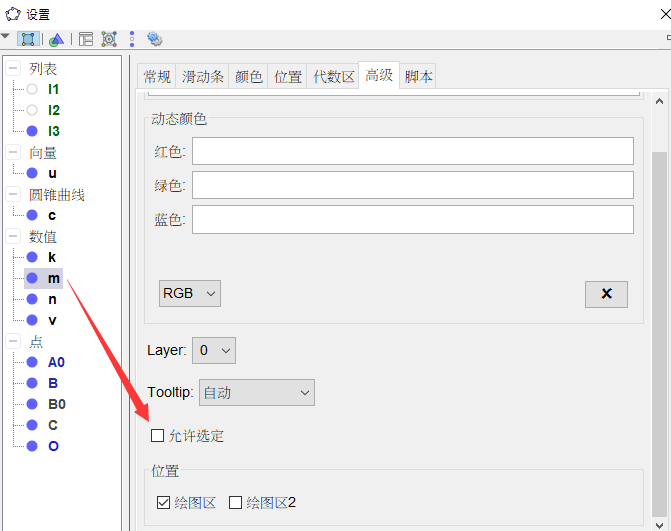671x531 pixels.
Task: Open the Layout settings icon
Action: (x=86, y=39)
